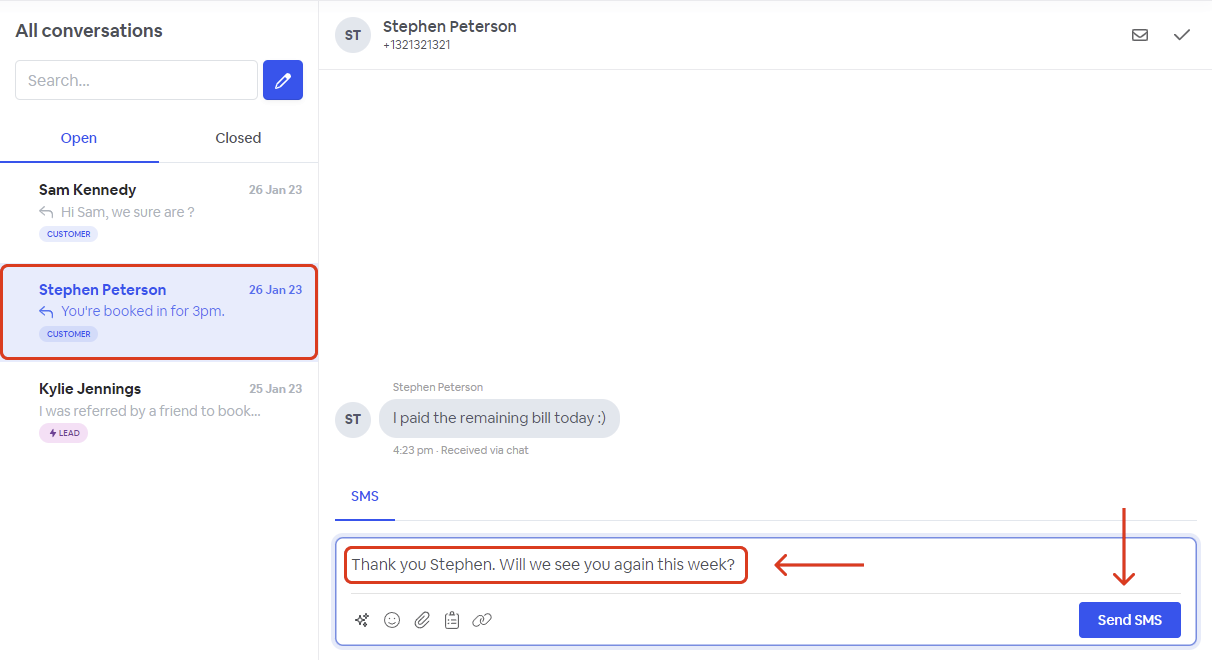Screen dimensions: 1212x660
Task: Switch to the Closed conversations tab
Action: (238, 138)
